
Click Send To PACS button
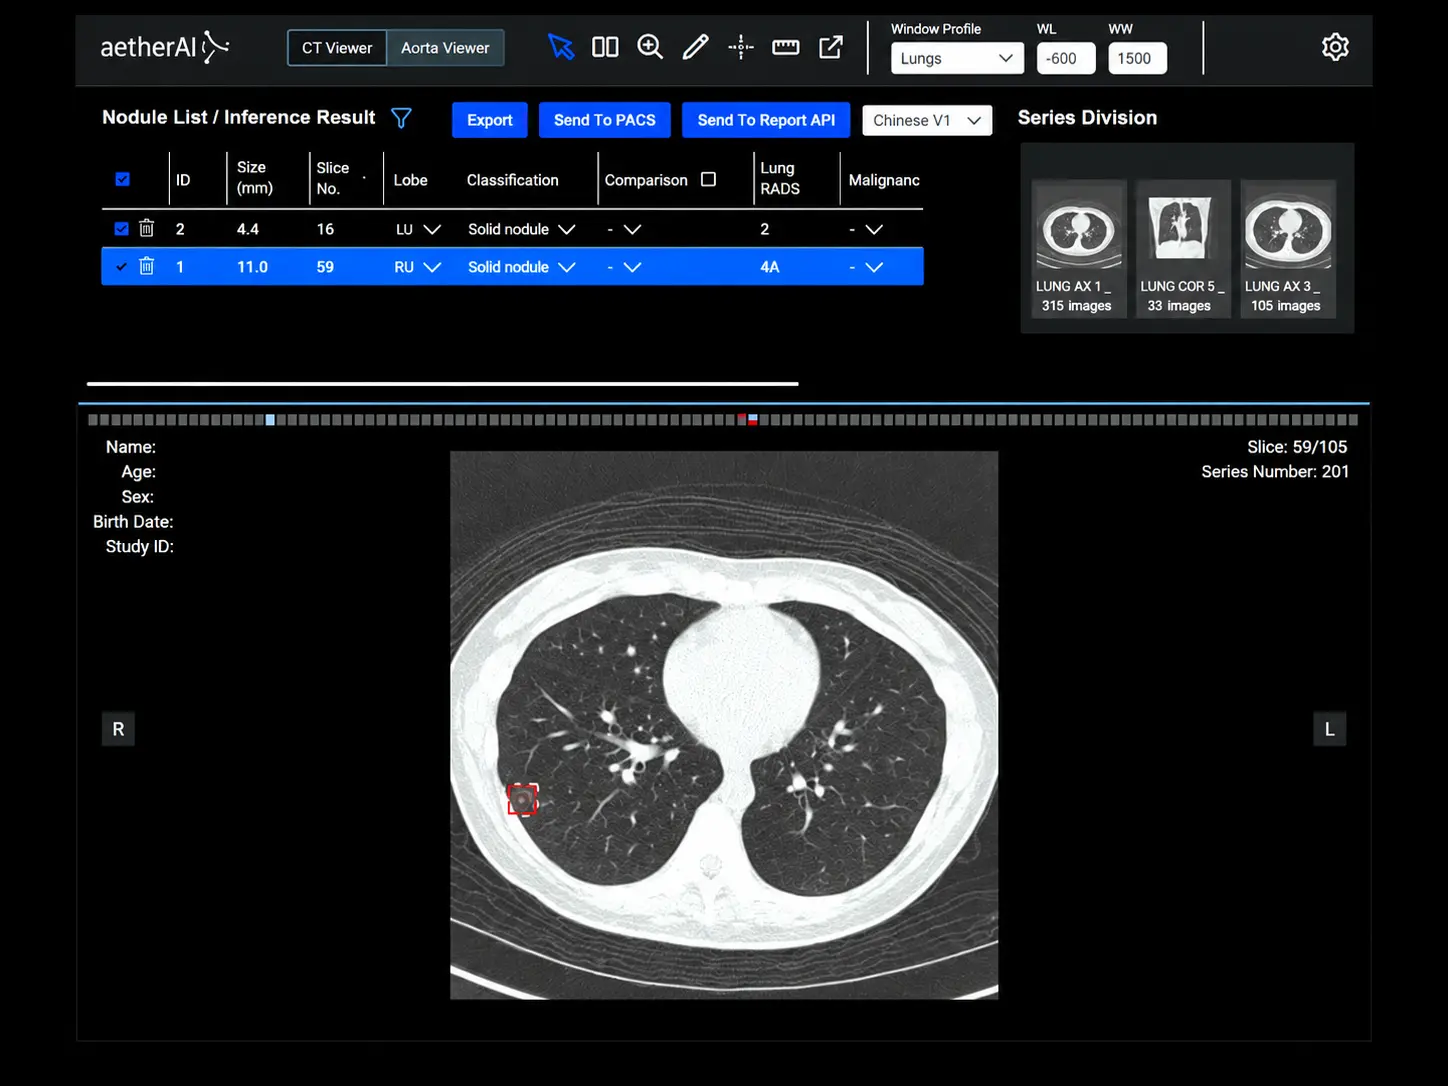point(605,120)
